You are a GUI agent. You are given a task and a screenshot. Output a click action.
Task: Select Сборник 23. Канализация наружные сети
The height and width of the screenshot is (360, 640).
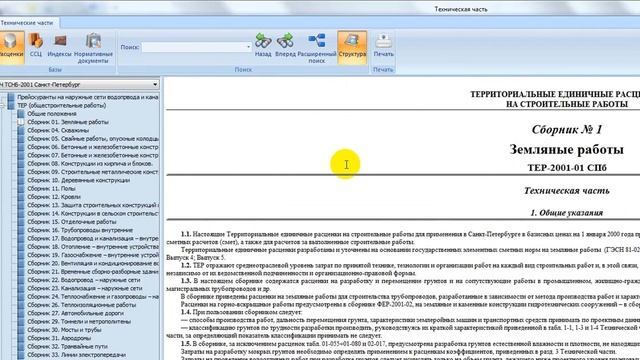(x=85, y=288)
